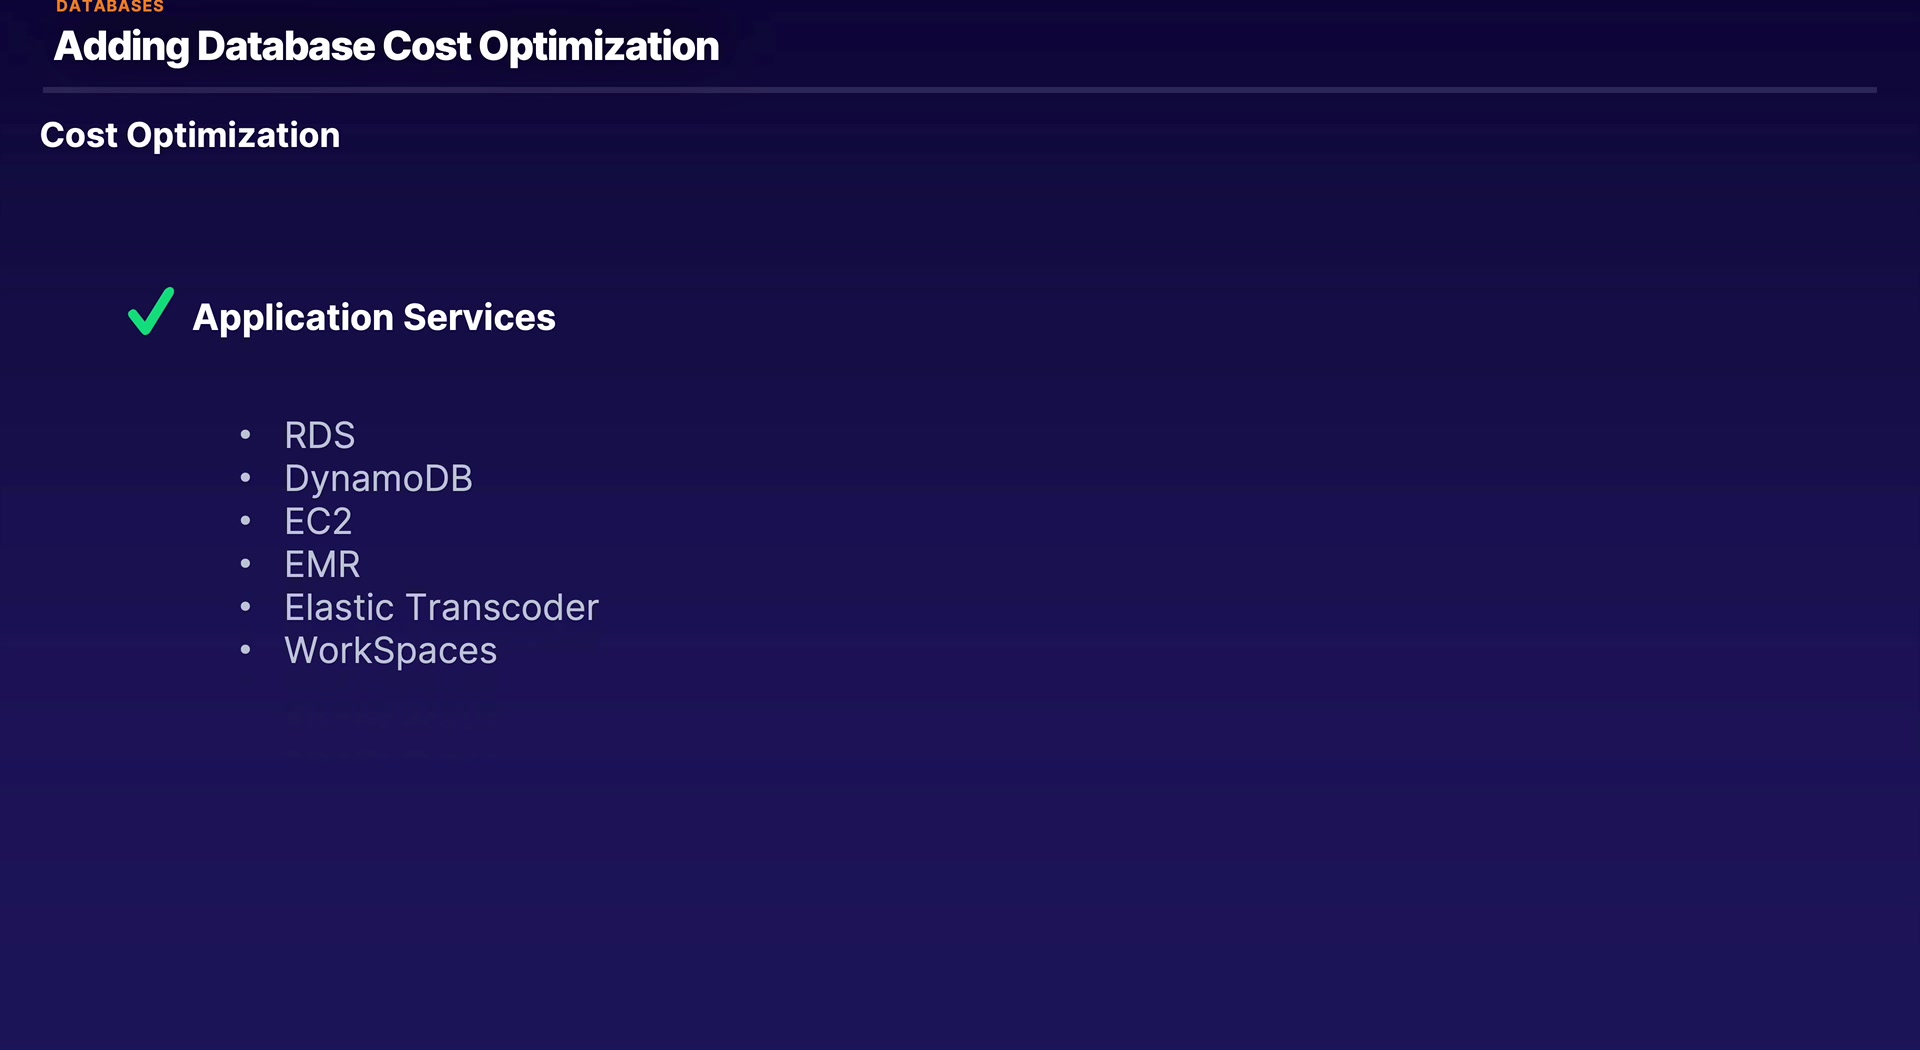1920x1050 pixels.
Task: Click the bullet dot beside DynamoDB
Action: (x=245, y=478)
